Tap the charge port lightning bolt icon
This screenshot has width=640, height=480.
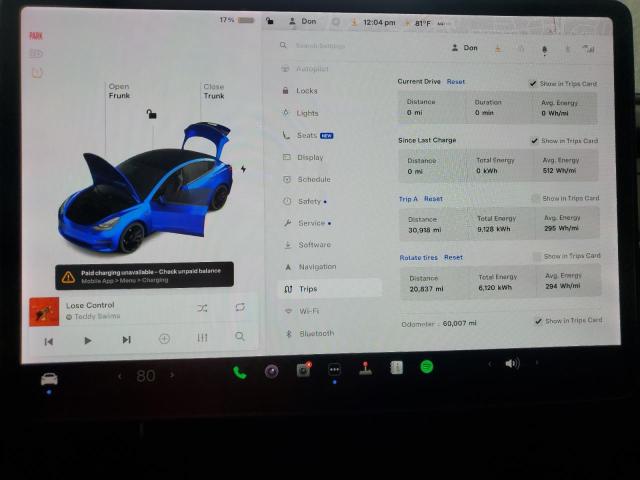tap(243, 169)
